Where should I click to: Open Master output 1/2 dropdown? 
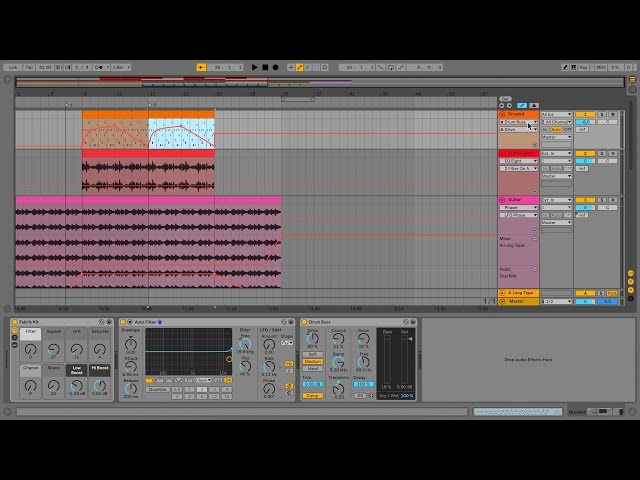coord(556,301)
